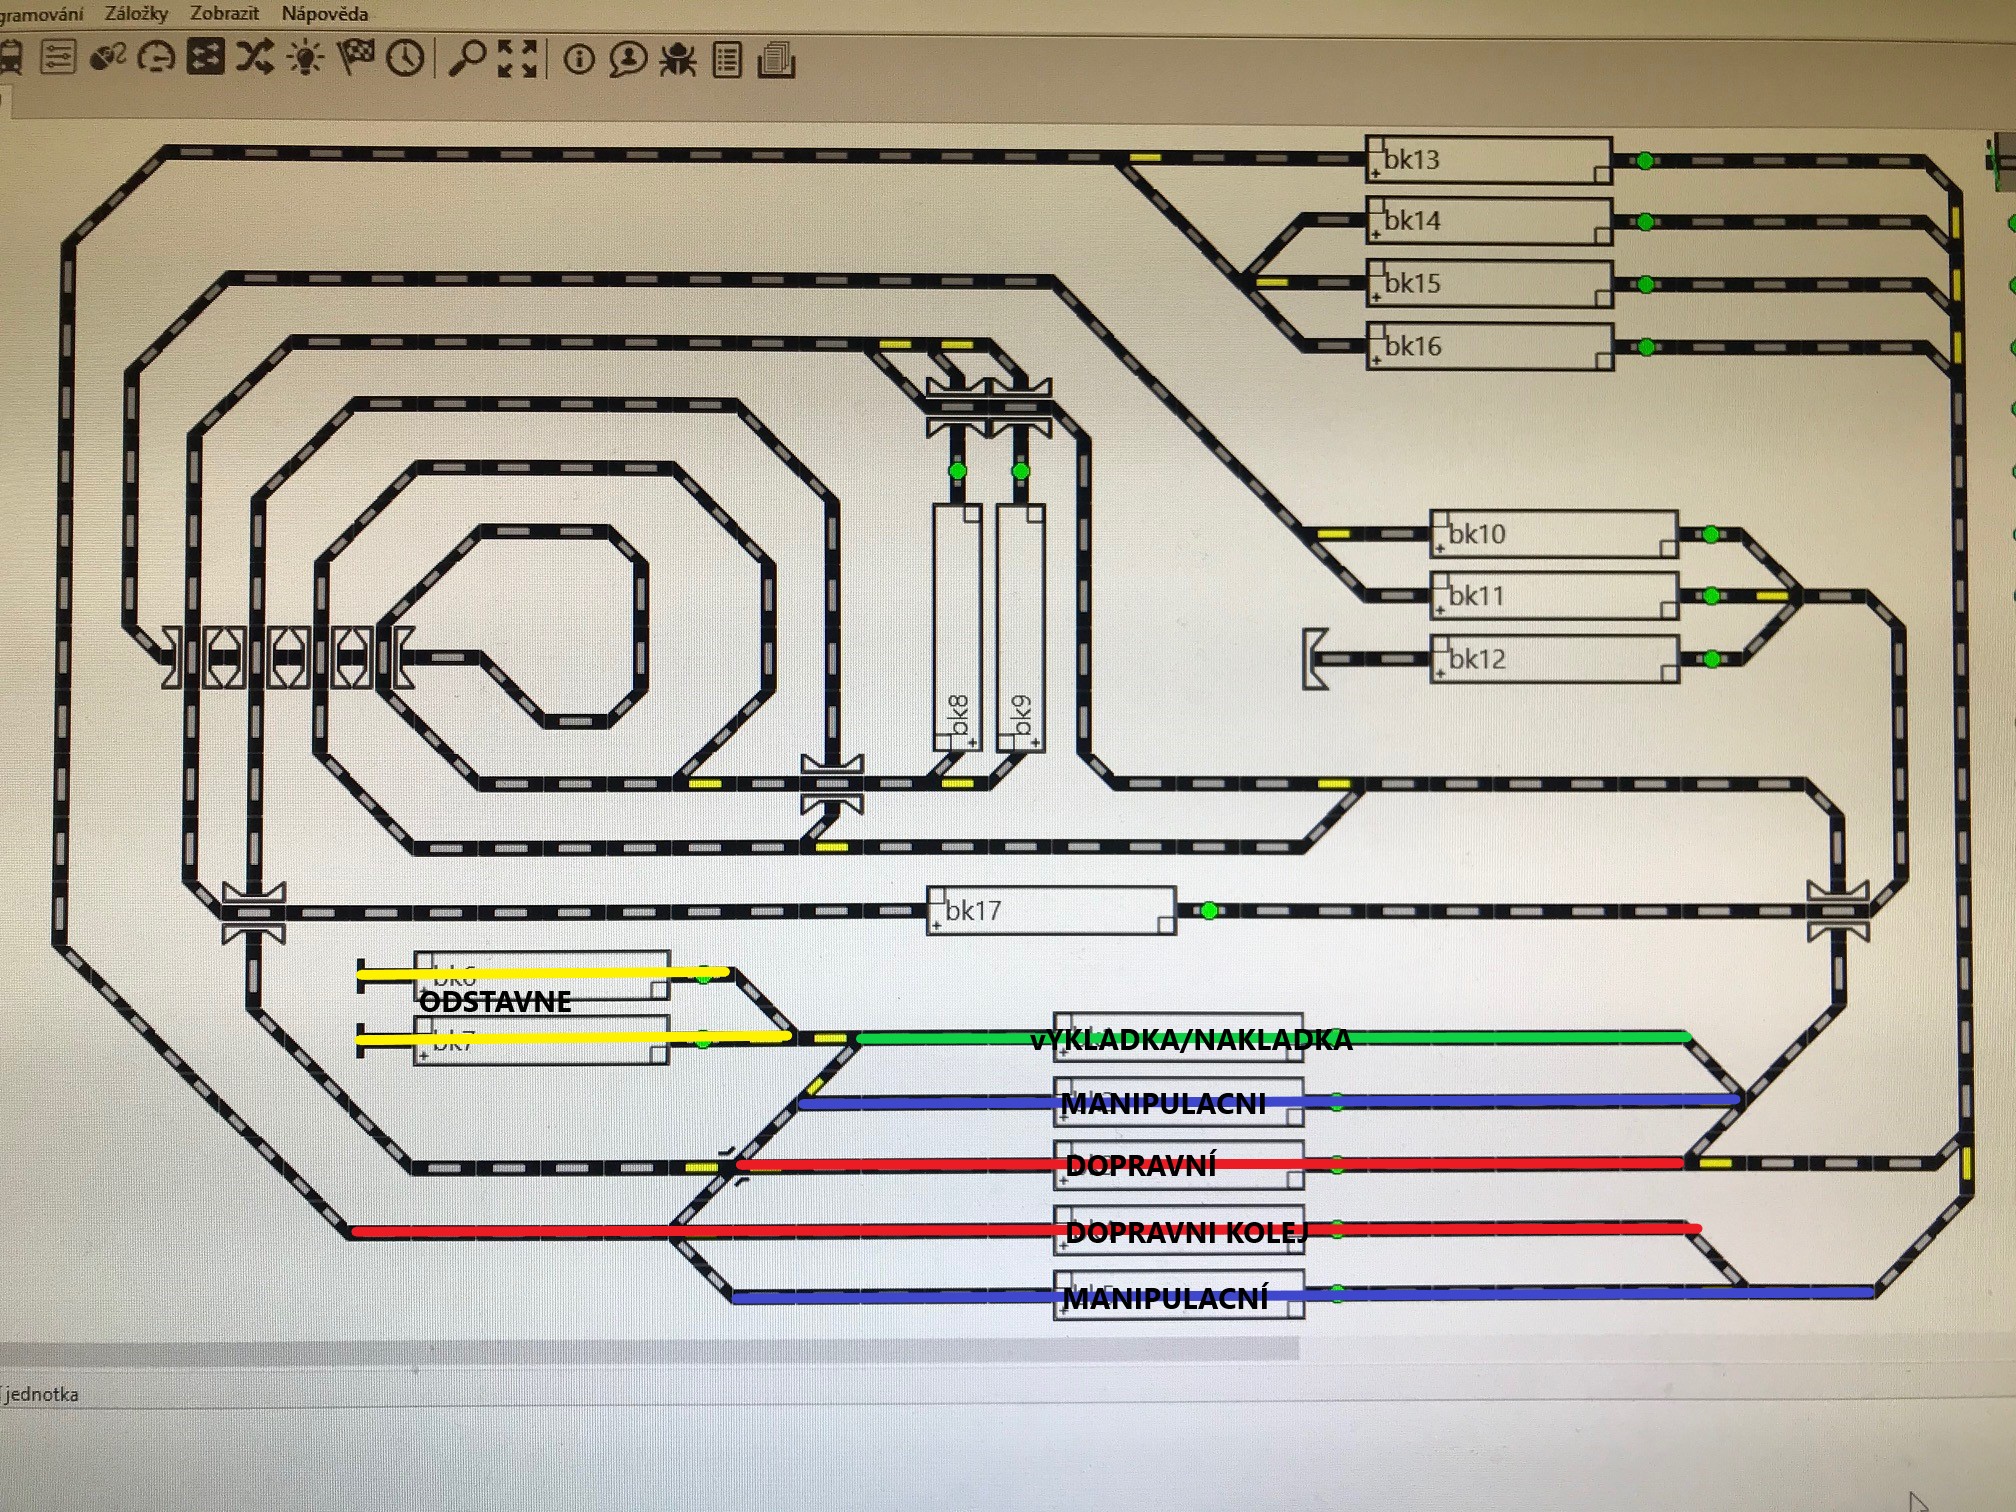2016x1512 pixels.
Task: Select the switchboard arrows toolbar icon
Action: click(205, 57)
